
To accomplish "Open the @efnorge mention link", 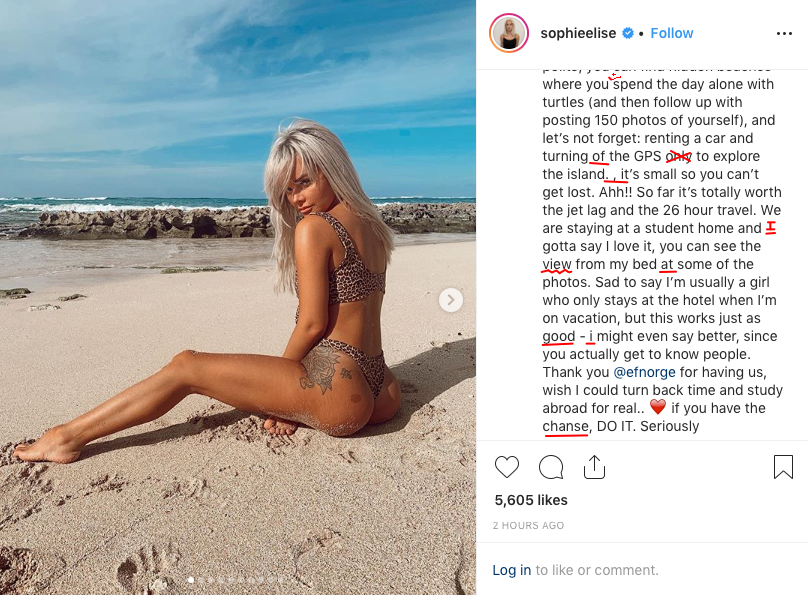I will click(644, 372).
